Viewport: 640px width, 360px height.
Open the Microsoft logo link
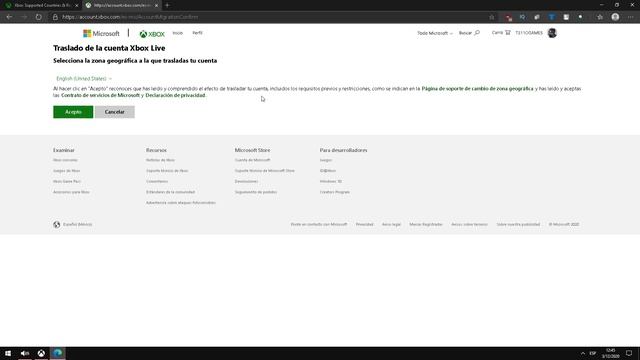pyautogui.click(x=101, y=33)
